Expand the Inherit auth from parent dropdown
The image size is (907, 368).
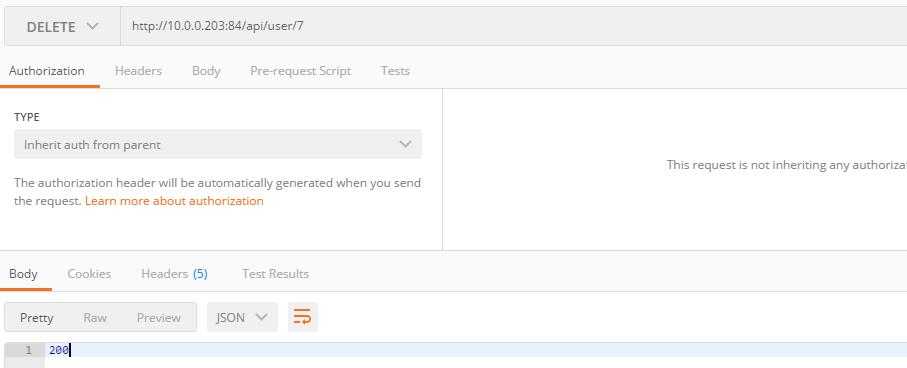pyautogui.click(x=218, y=145)
